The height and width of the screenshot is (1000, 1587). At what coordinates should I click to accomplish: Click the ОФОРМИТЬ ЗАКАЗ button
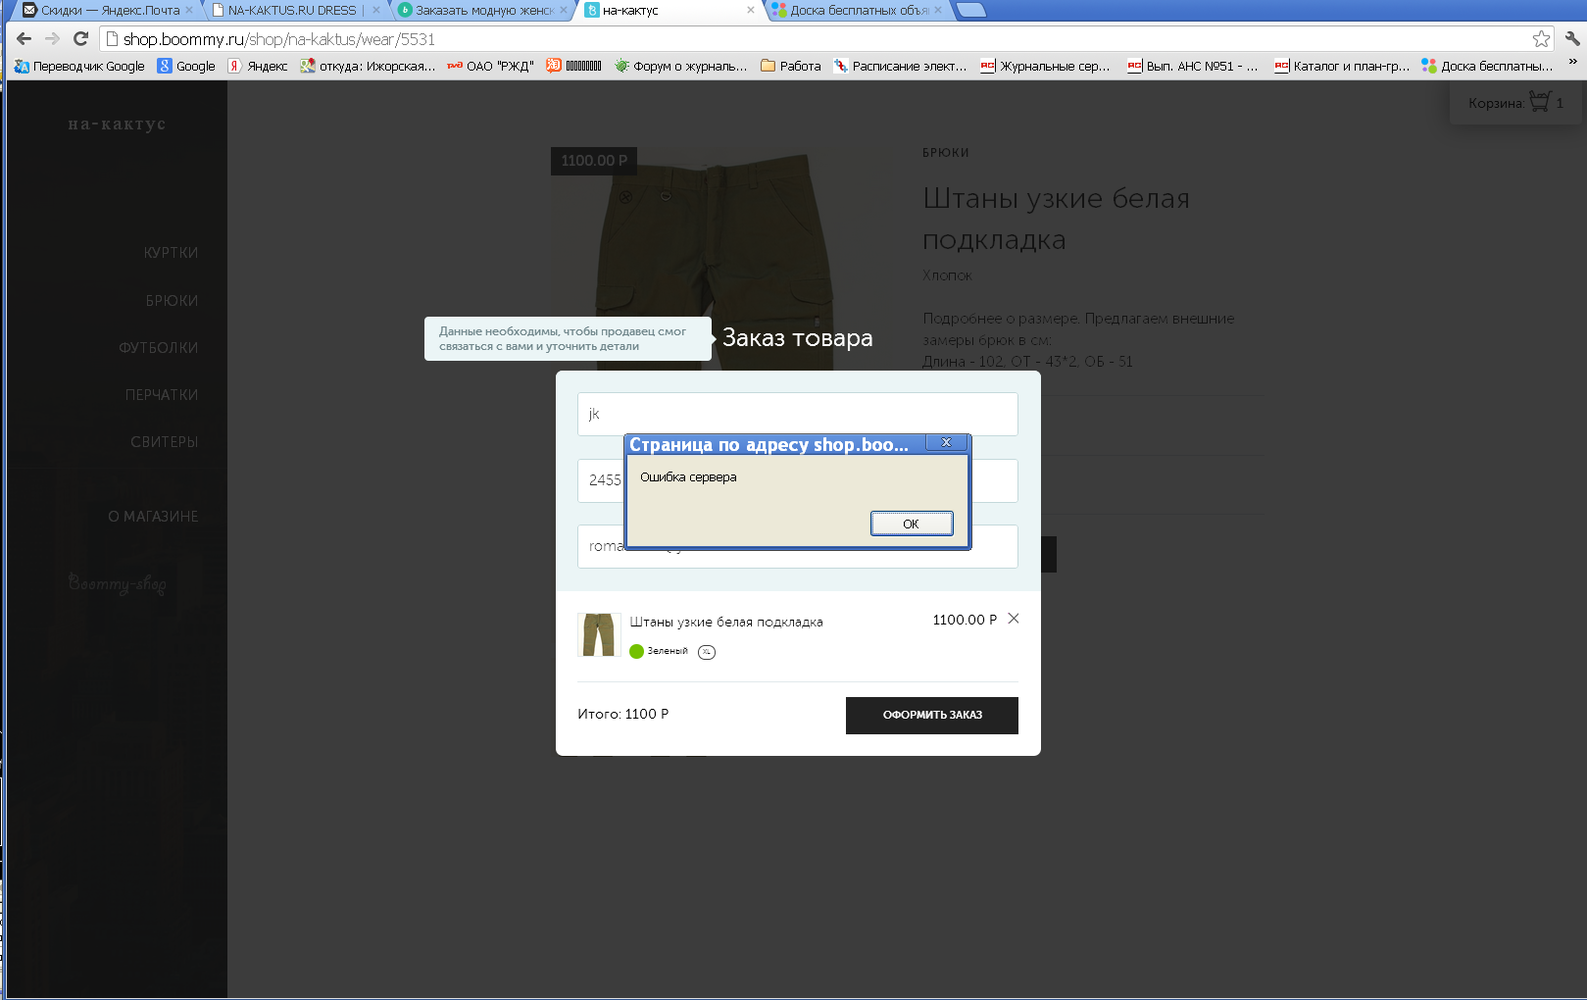click(x=931, y=715)
